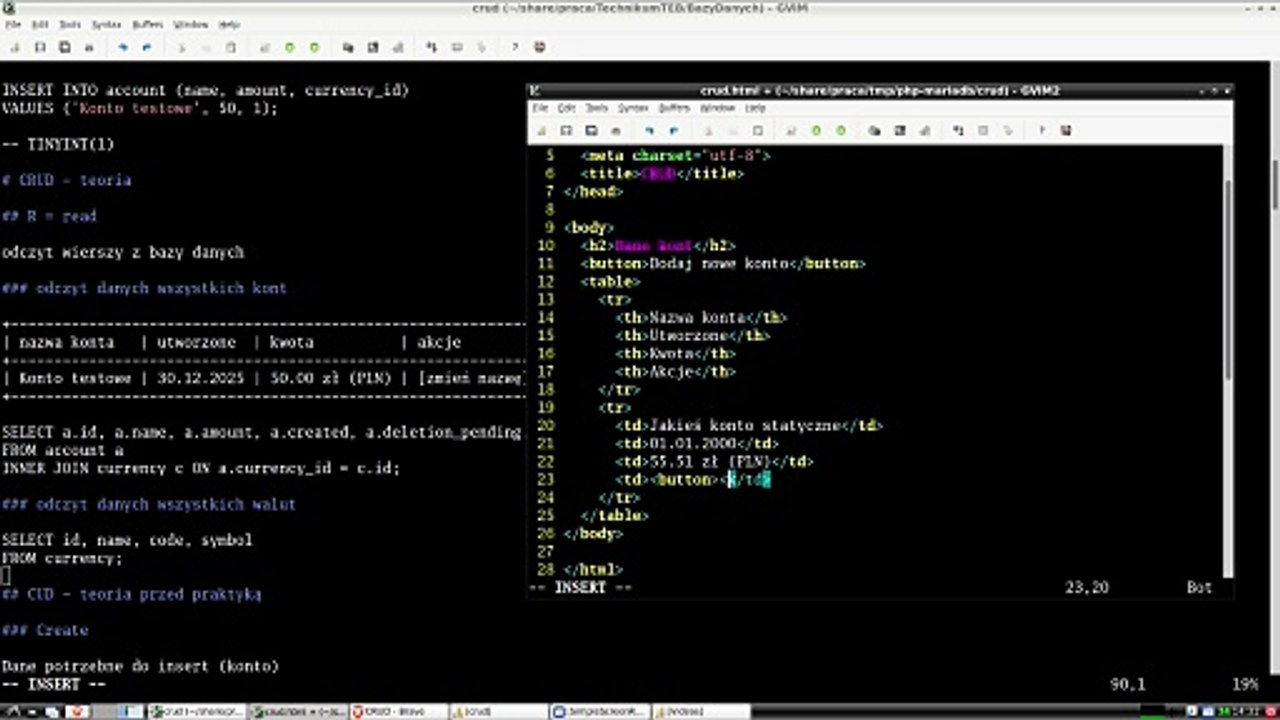Open Edit menu in background crud GVIM window

pos(40,24)
